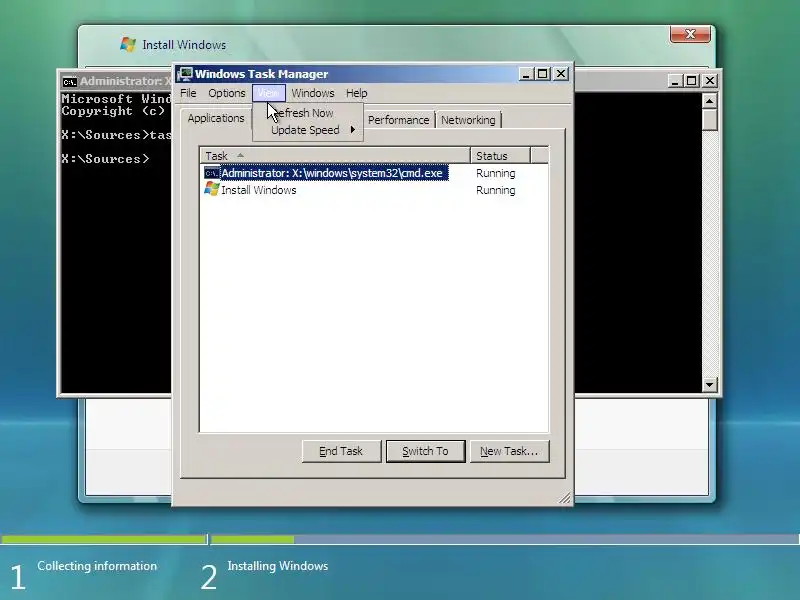The height and width of the screenshot is (600, 800).
Task: Open the Options menu
Action: (227, 93)
